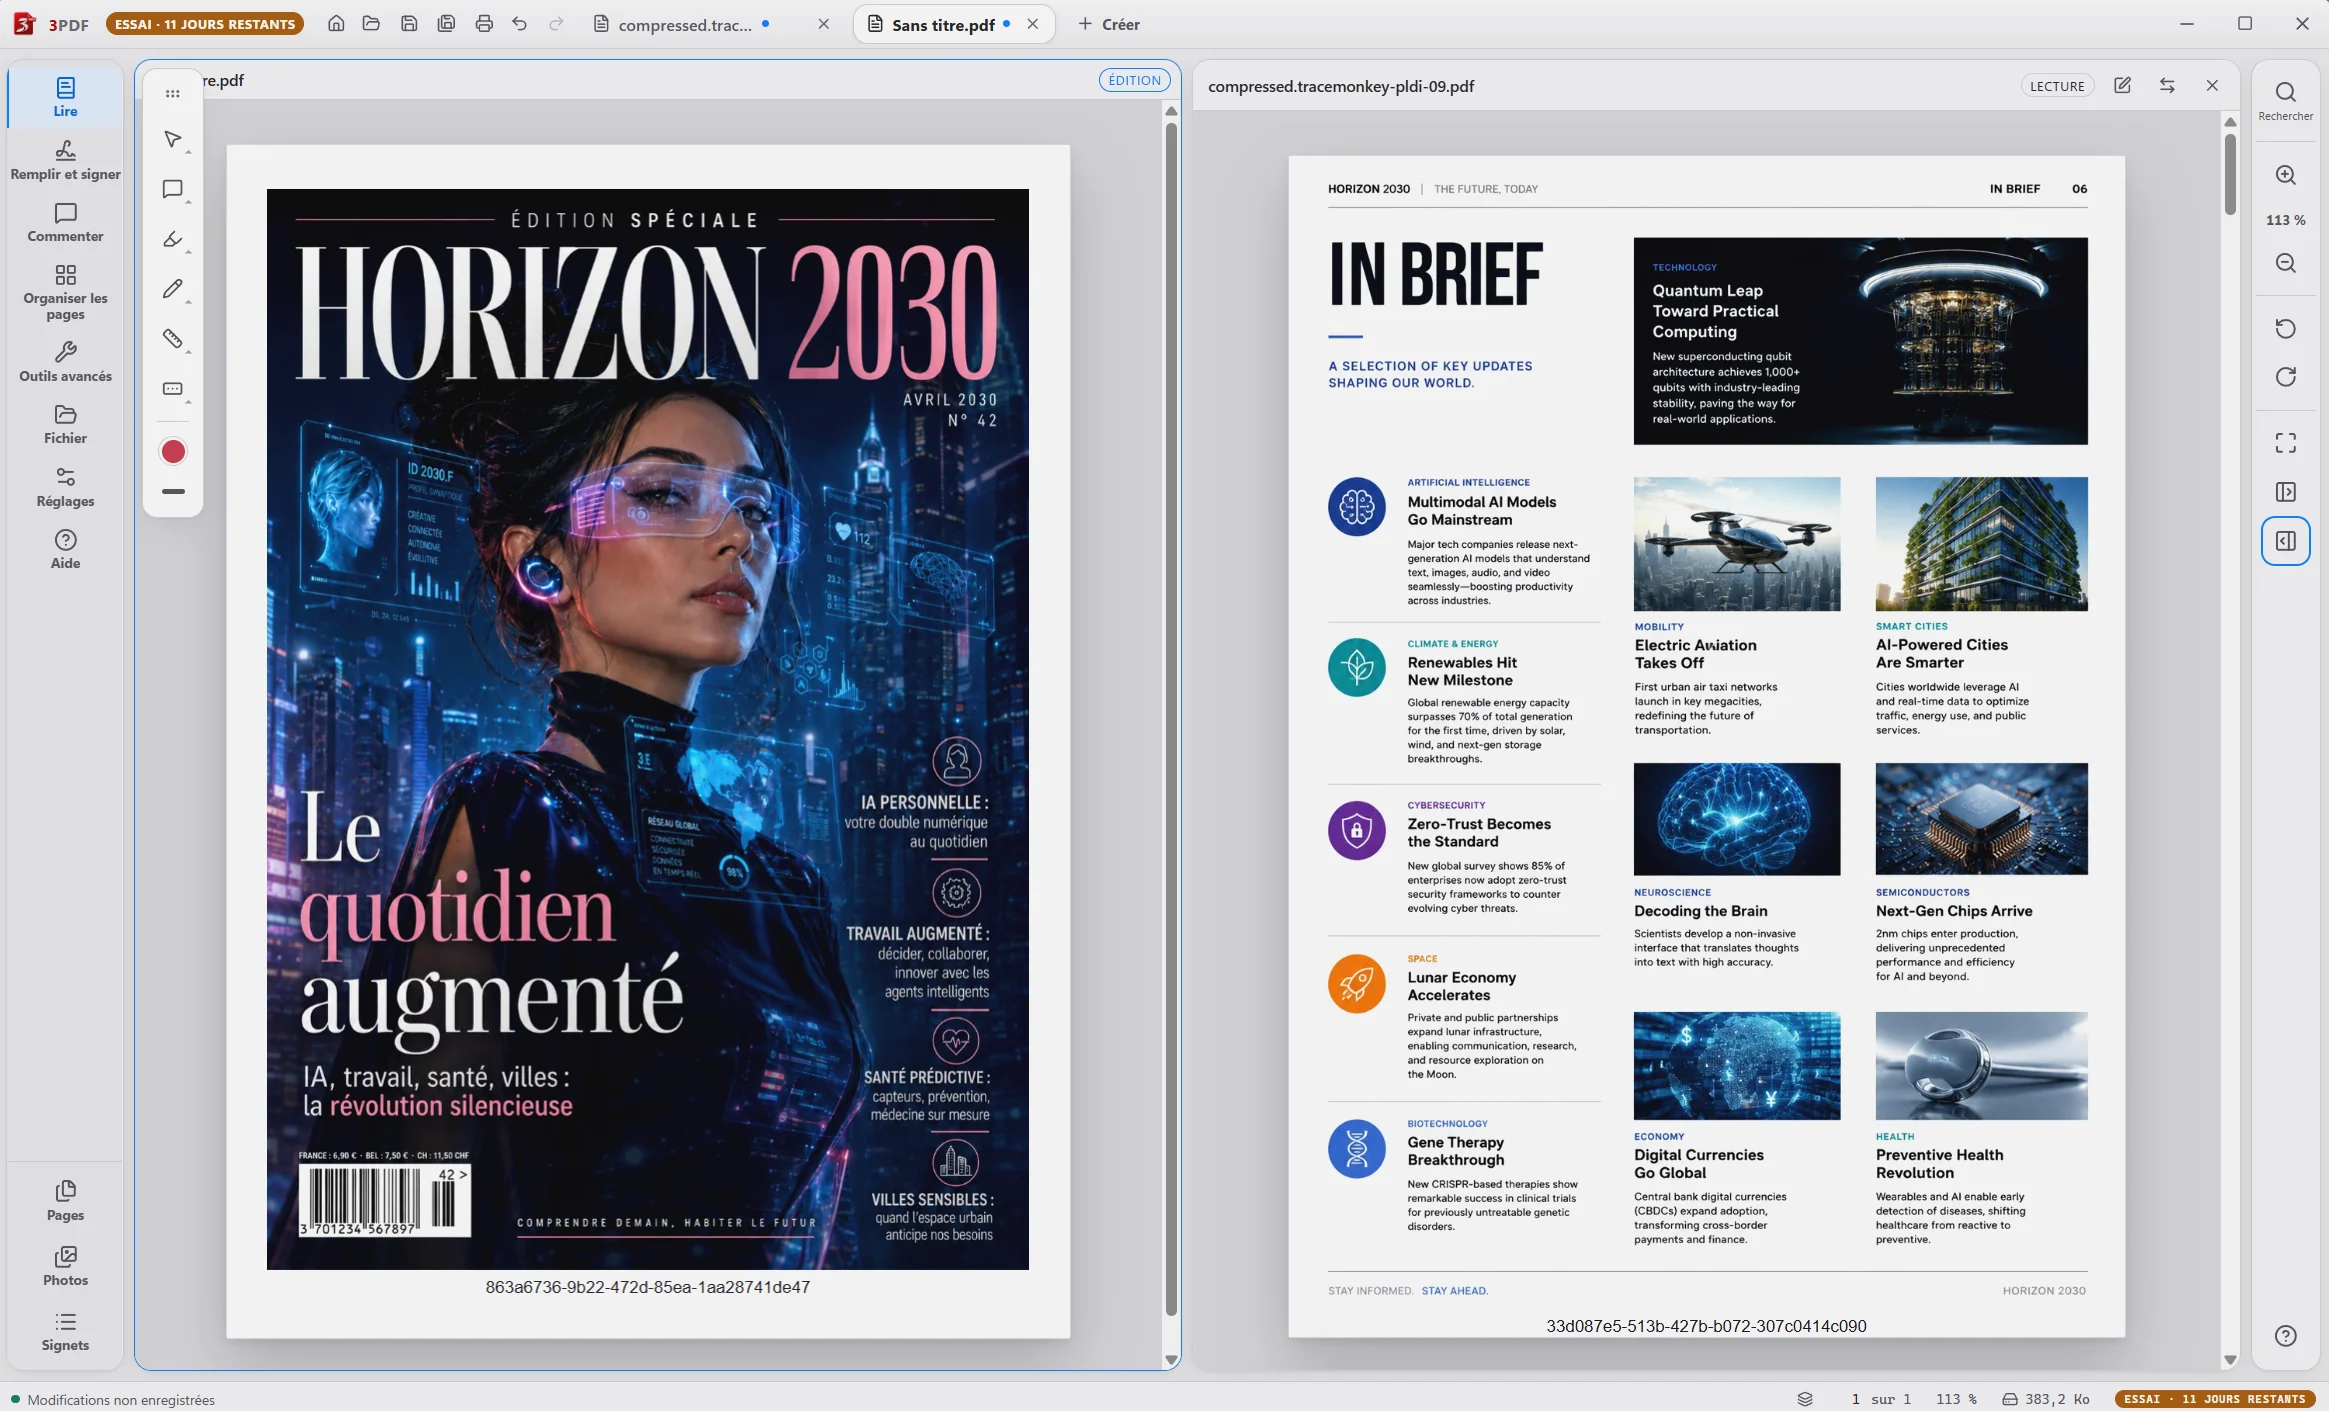Click the layers icon in status bar
The image size is (2329, 1411).
click(x=1805, y=1399)
